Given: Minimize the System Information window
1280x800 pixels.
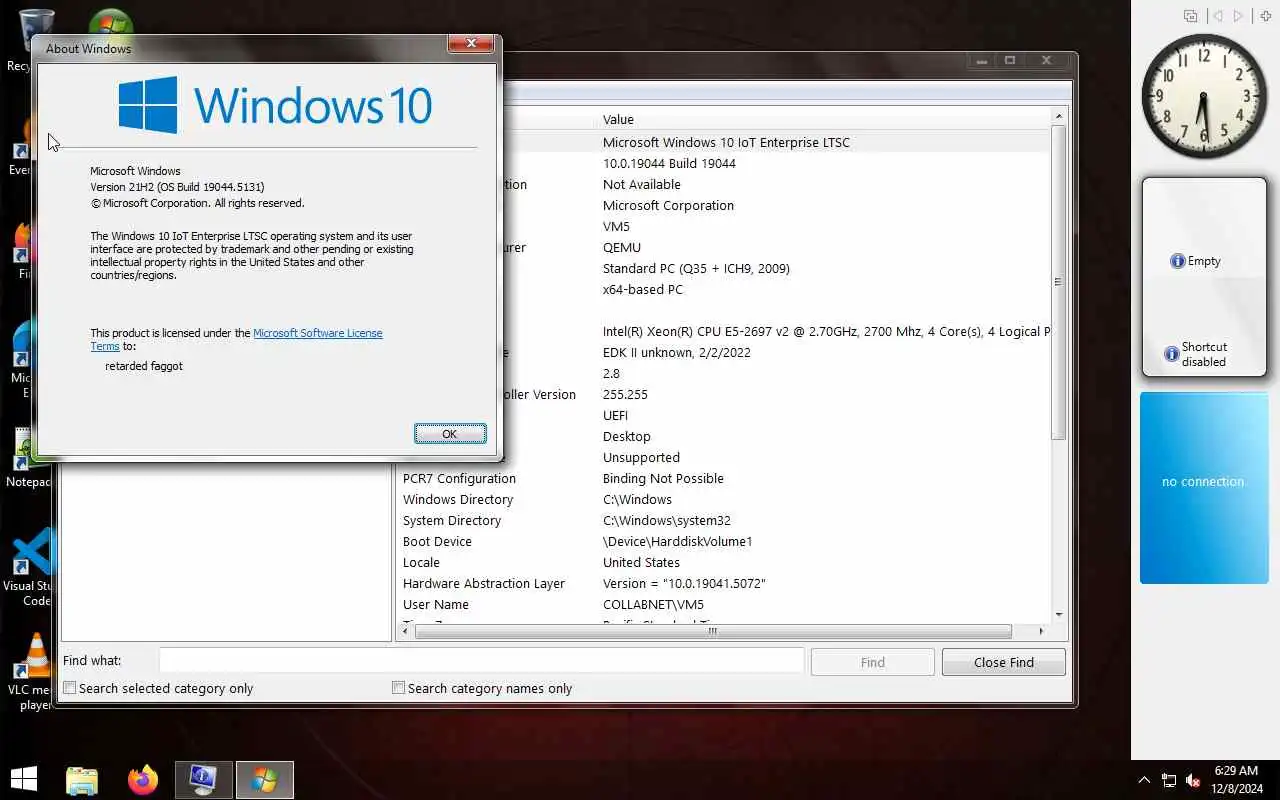Looking at the screenshot, I should pyautogui.click(x=982, y=61).
